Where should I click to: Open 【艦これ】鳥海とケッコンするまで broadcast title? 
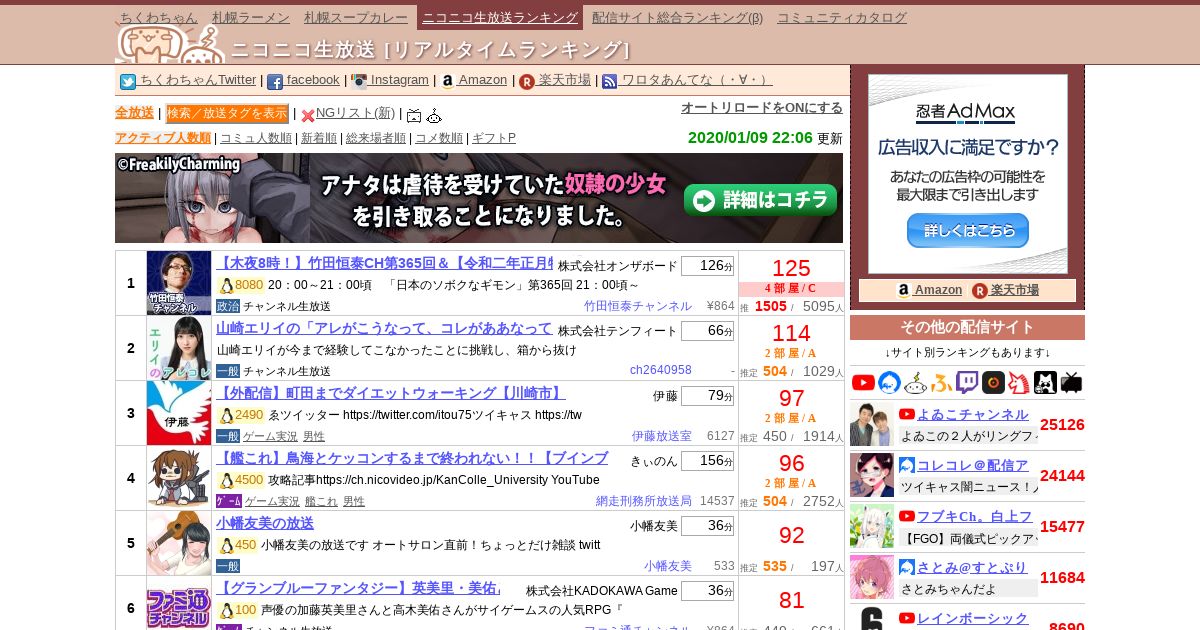click(412, 459)
